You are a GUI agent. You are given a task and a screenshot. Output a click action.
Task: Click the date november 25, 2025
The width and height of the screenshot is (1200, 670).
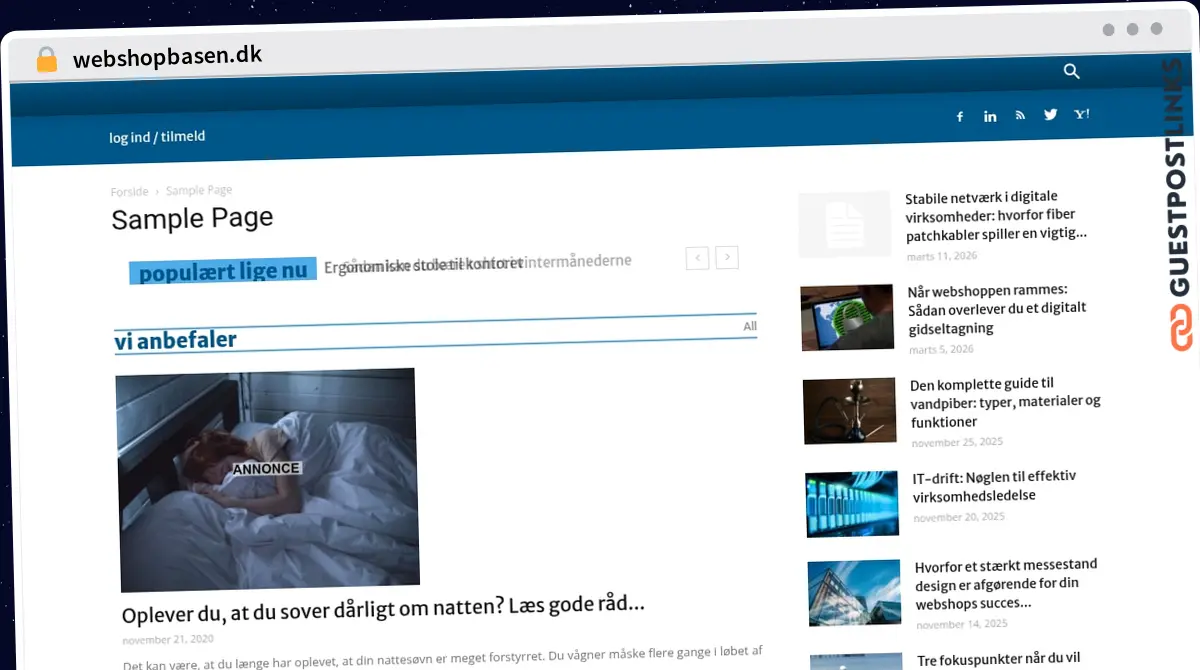point(957,442)
